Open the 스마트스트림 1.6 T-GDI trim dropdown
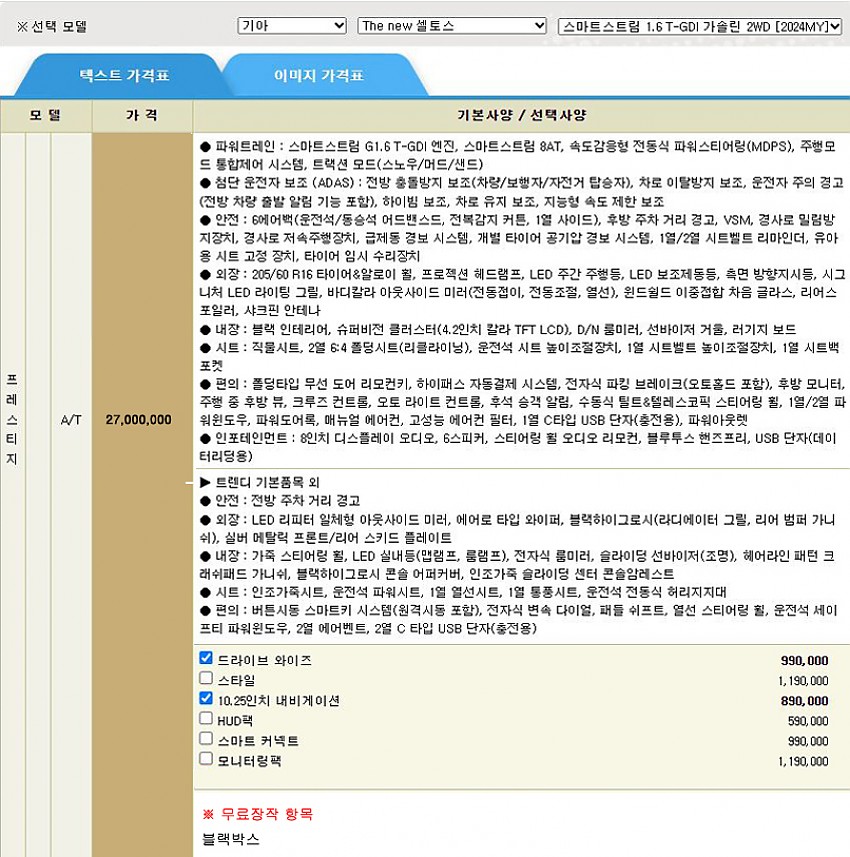850x857 pixels. (x=700, y=26)
